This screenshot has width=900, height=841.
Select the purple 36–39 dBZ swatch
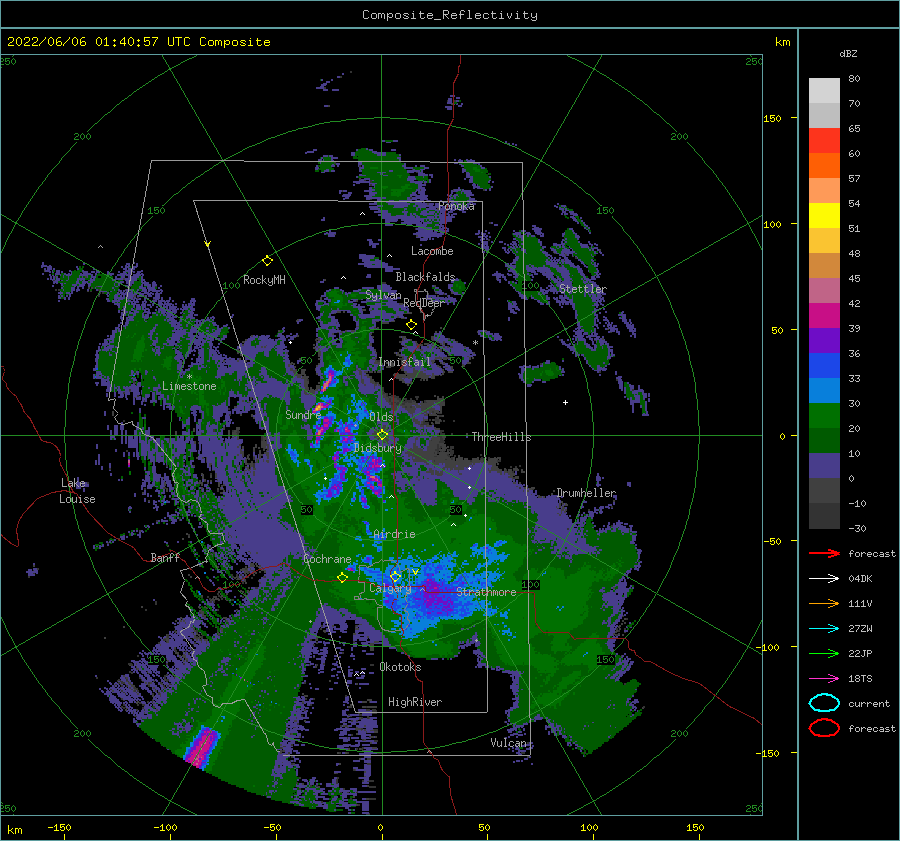click(824, 341)
